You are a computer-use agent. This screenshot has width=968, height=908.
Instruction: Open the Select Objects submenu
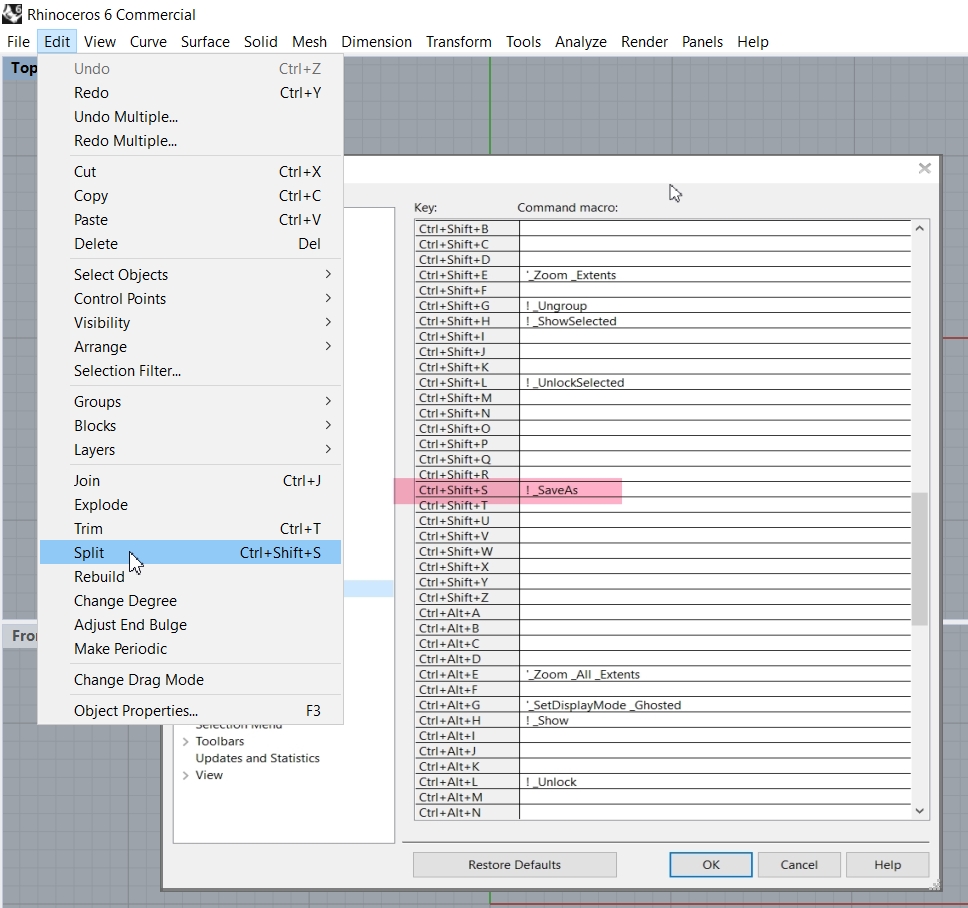click(121, 274)
